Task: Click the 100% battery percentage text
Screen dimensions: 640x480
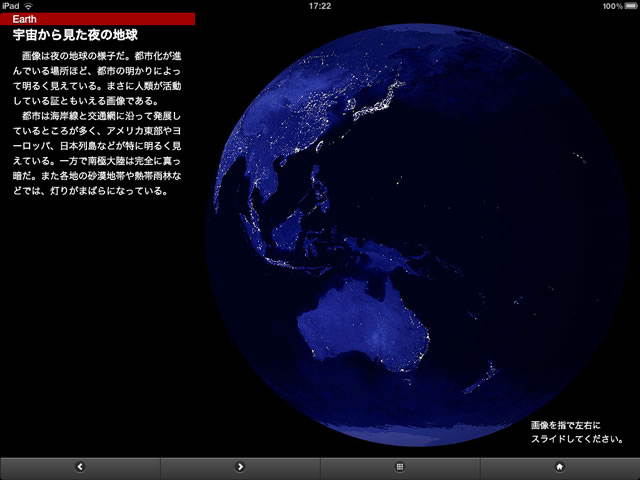Action: pos(612,6)
